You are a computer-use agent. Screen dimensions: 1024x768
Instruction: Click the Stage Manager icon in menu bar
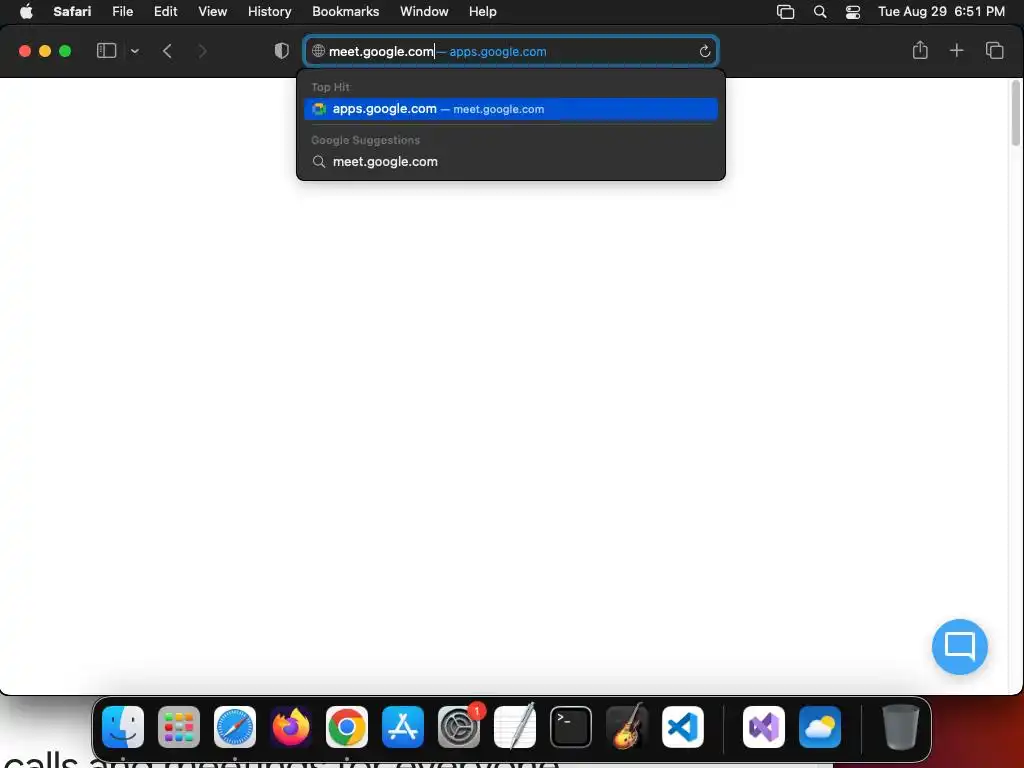[x=785, y=12]
